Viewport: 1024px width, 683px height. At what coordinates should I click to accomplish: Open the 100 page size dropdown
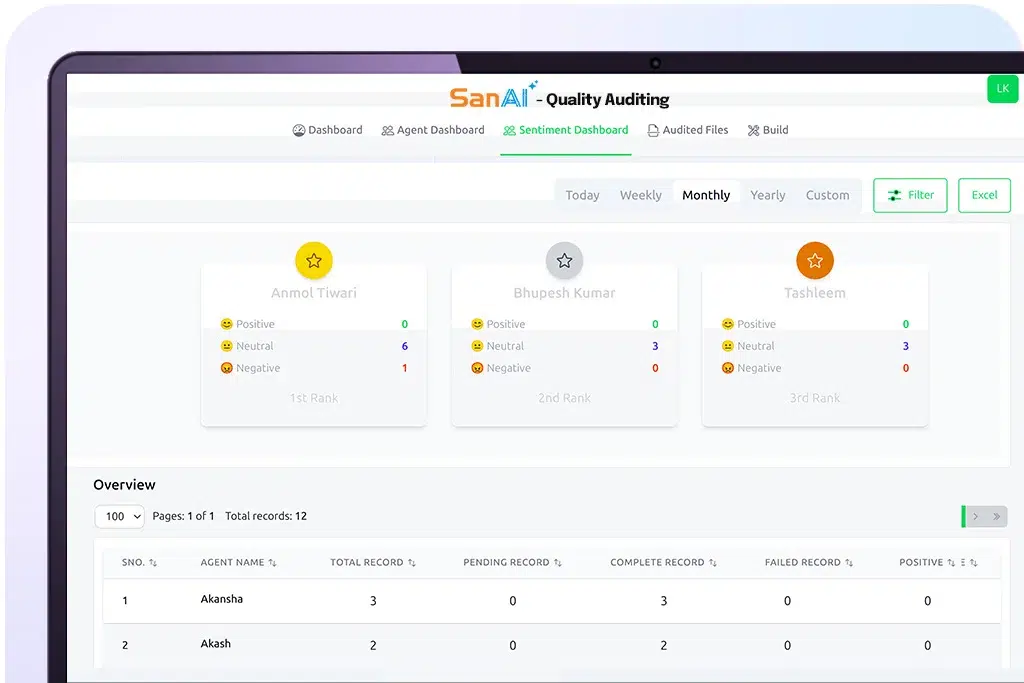[x=120, y=516]
